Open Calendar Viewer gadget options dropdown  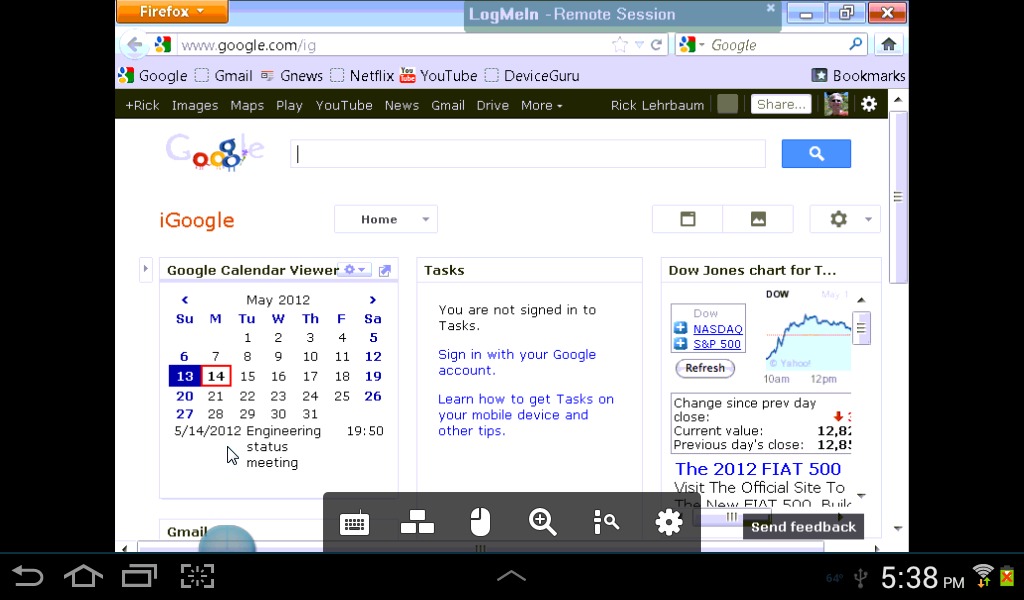[355, 270]
